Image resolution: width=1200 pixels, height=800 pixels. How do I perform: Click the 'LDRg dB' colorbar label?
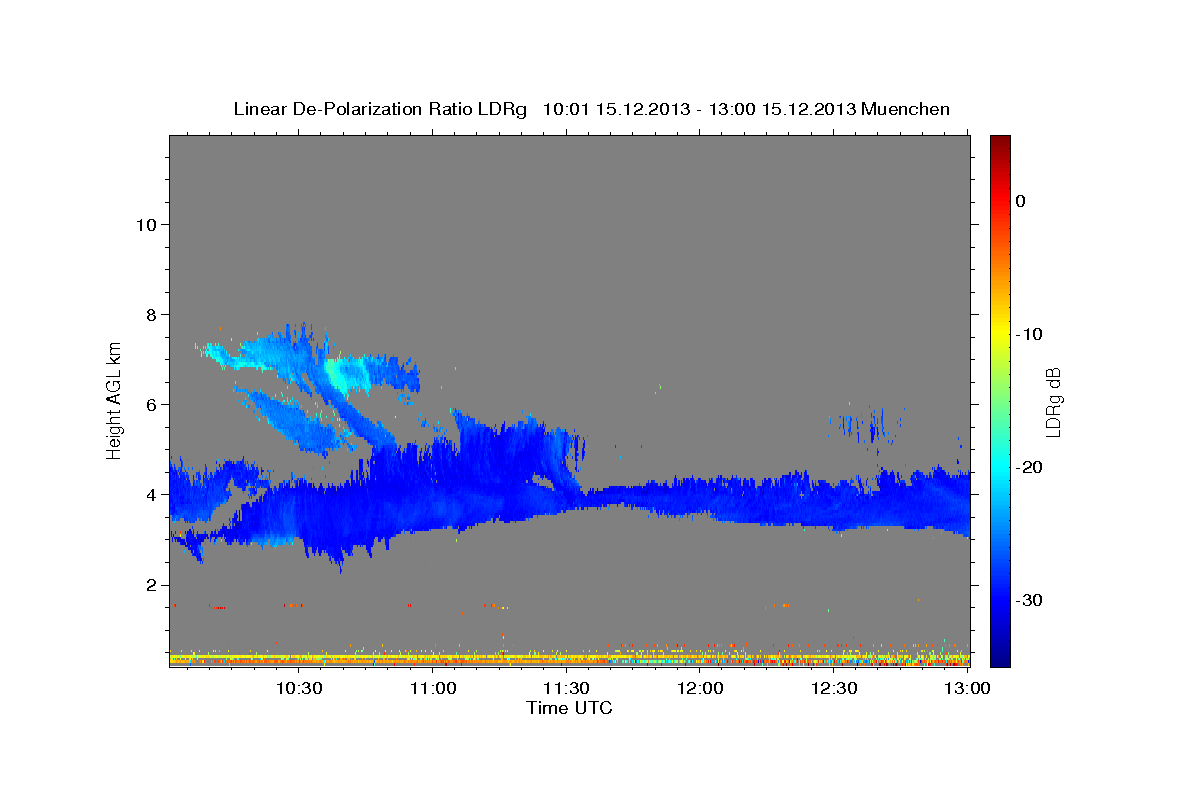[1053, 402]
